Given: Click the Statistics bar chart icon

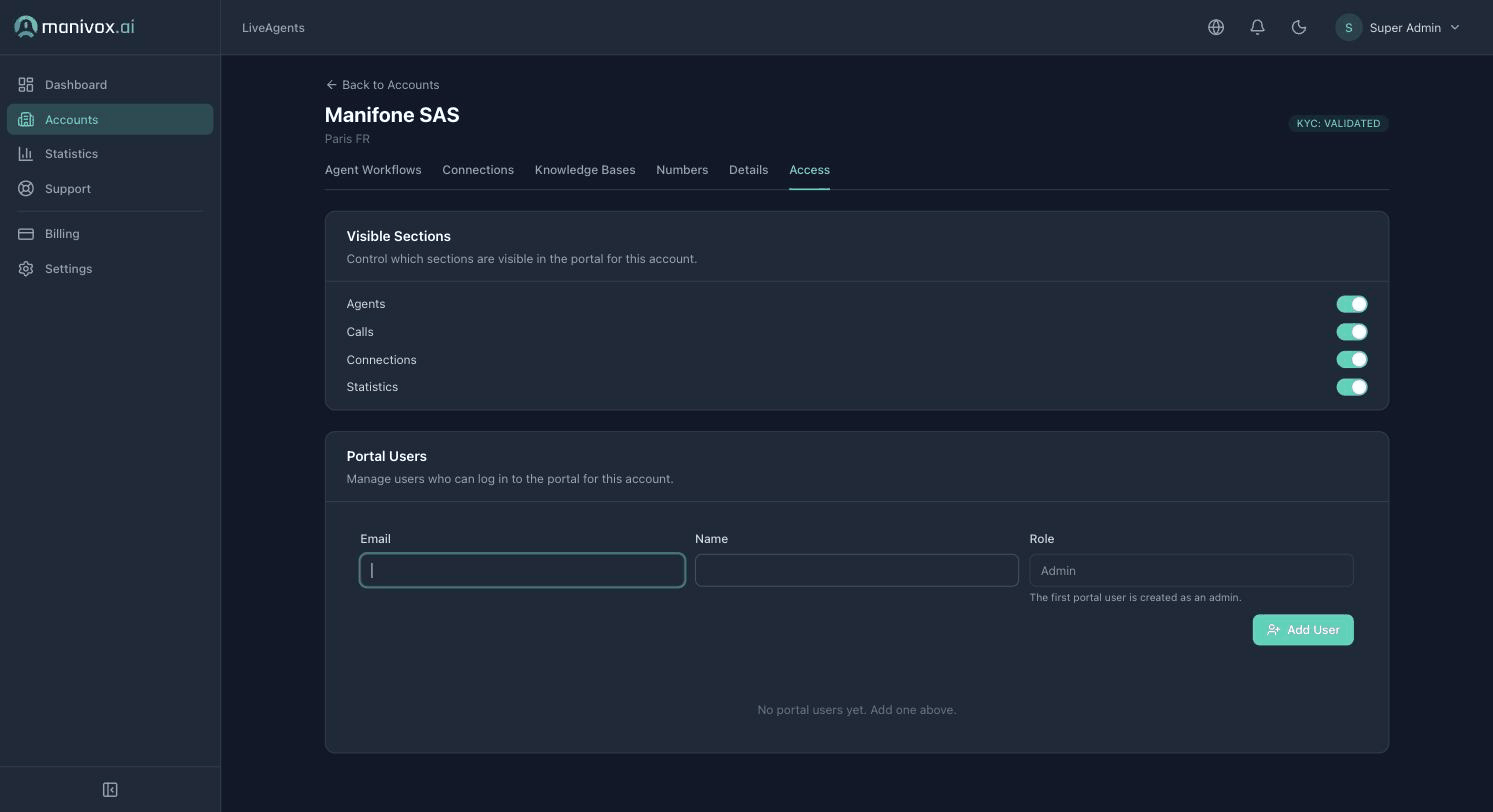Looking at the screenshot, I should (x=26, y=154).
